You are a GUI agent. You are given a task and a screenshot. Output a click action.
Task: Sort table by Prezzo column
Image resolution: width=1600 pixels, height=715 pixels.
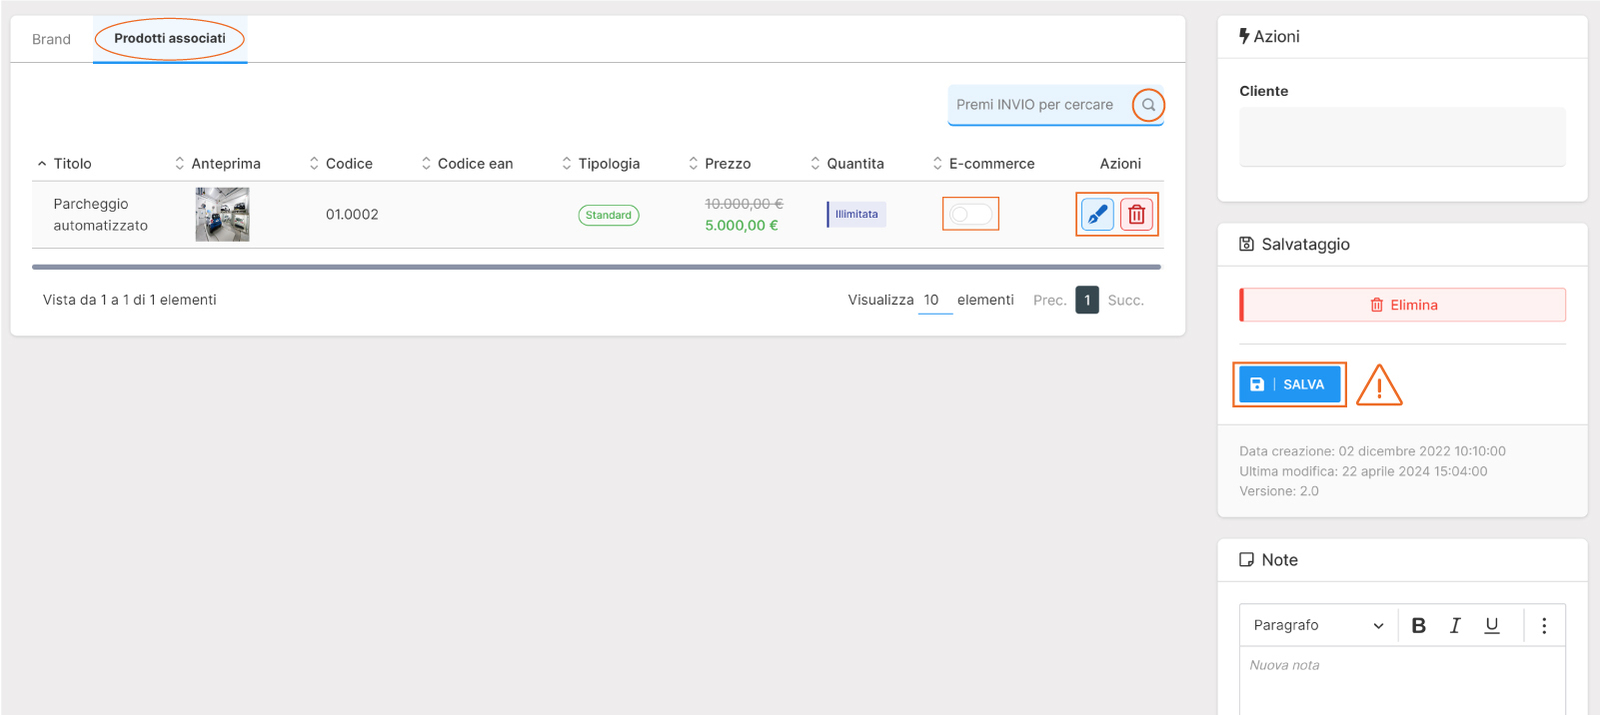coord(727,164)
